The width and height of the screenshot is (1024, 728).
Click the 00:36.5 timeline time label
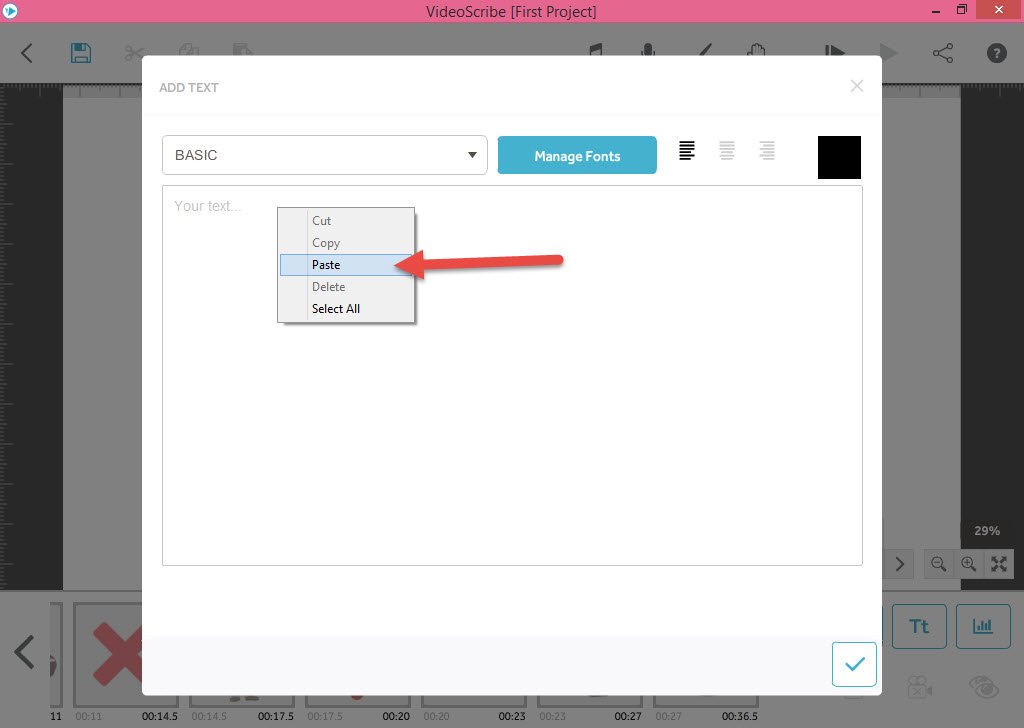tap(739, 716)
